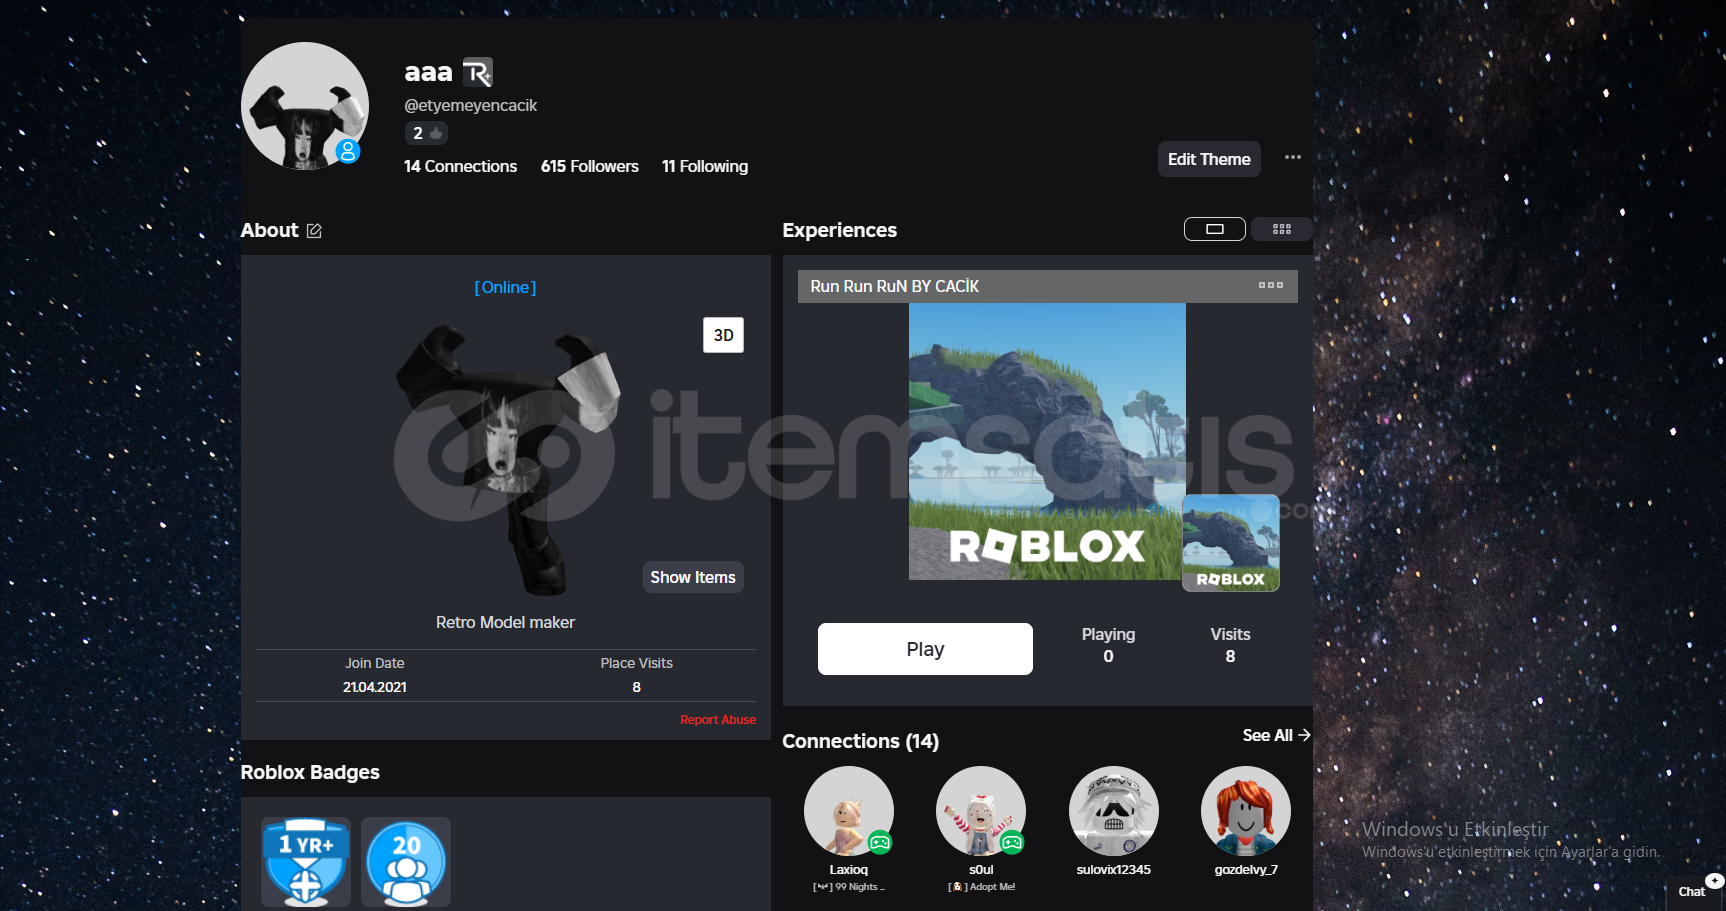
Task: Click the Playing count label
Action: (1108, 634)
